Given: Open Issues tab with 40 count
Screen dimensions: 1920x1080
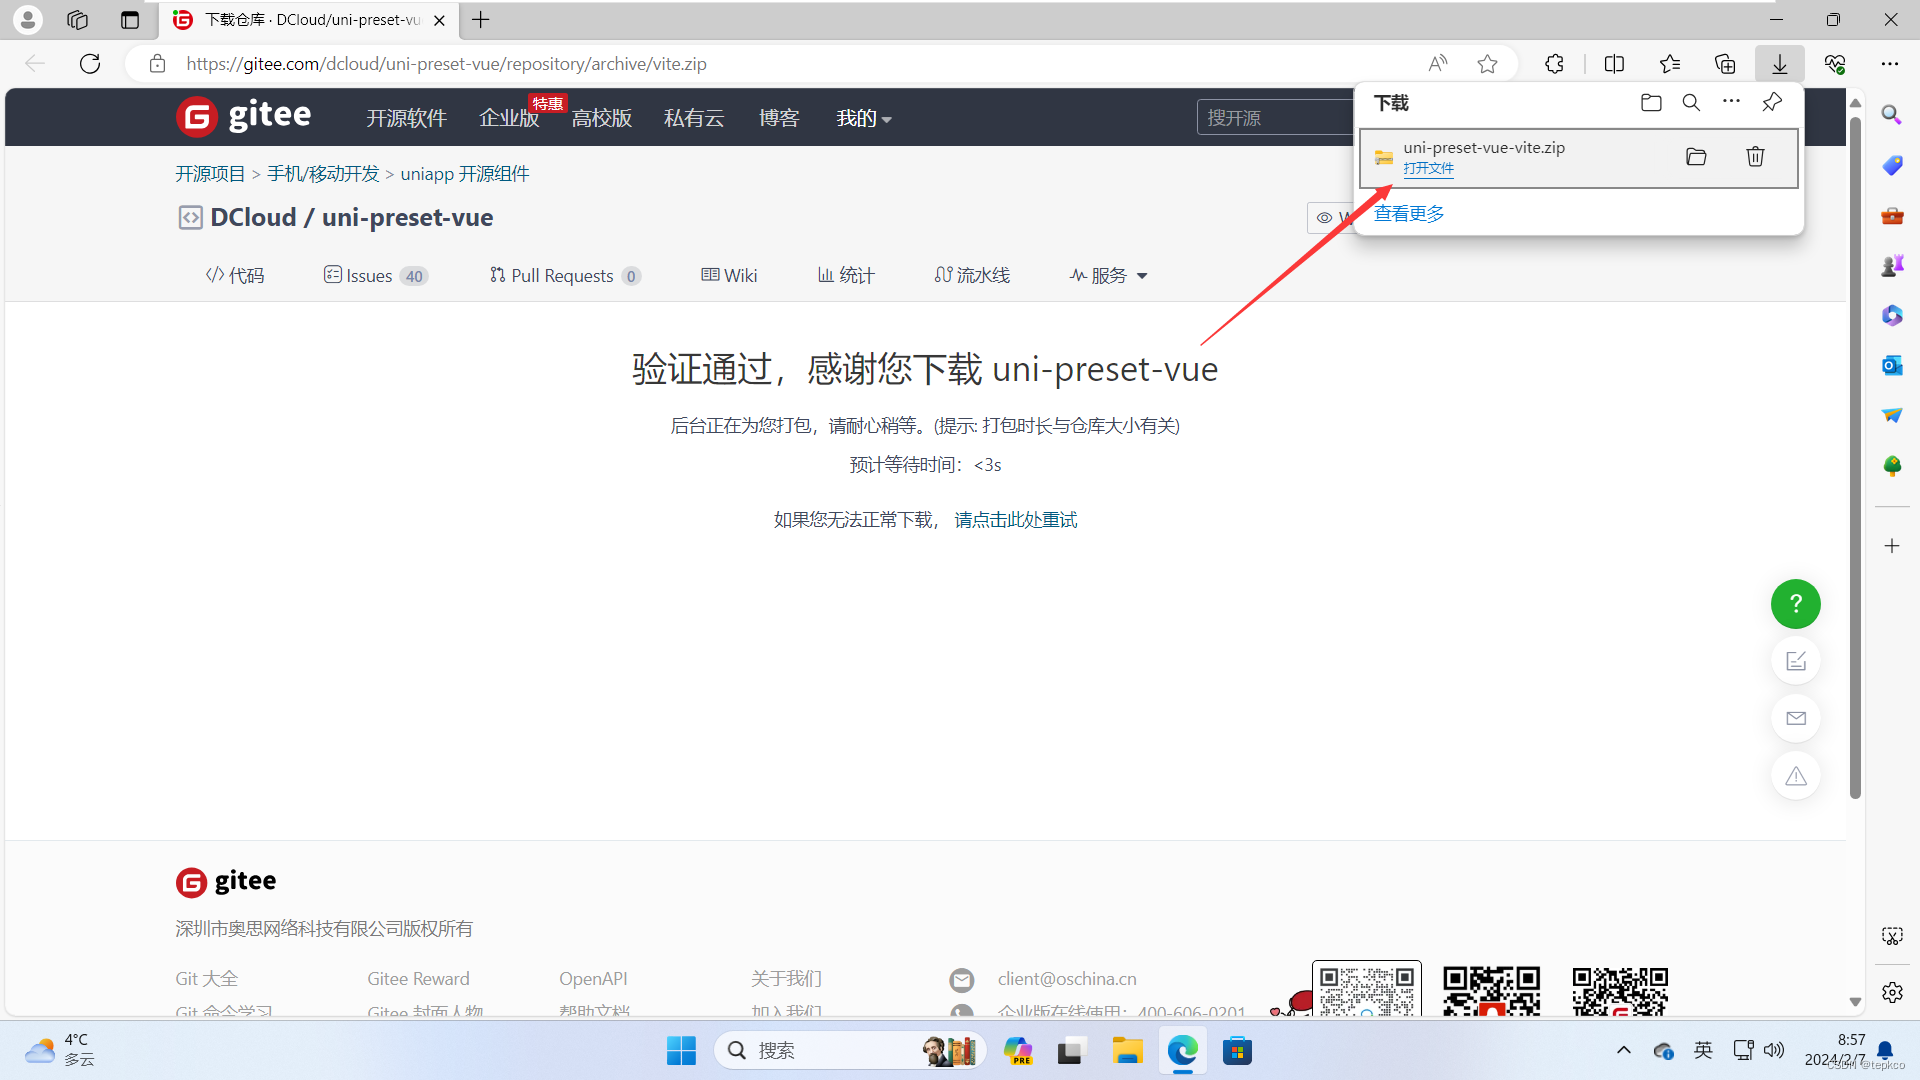Looking at the screenshot, I should tap(376, 275).
